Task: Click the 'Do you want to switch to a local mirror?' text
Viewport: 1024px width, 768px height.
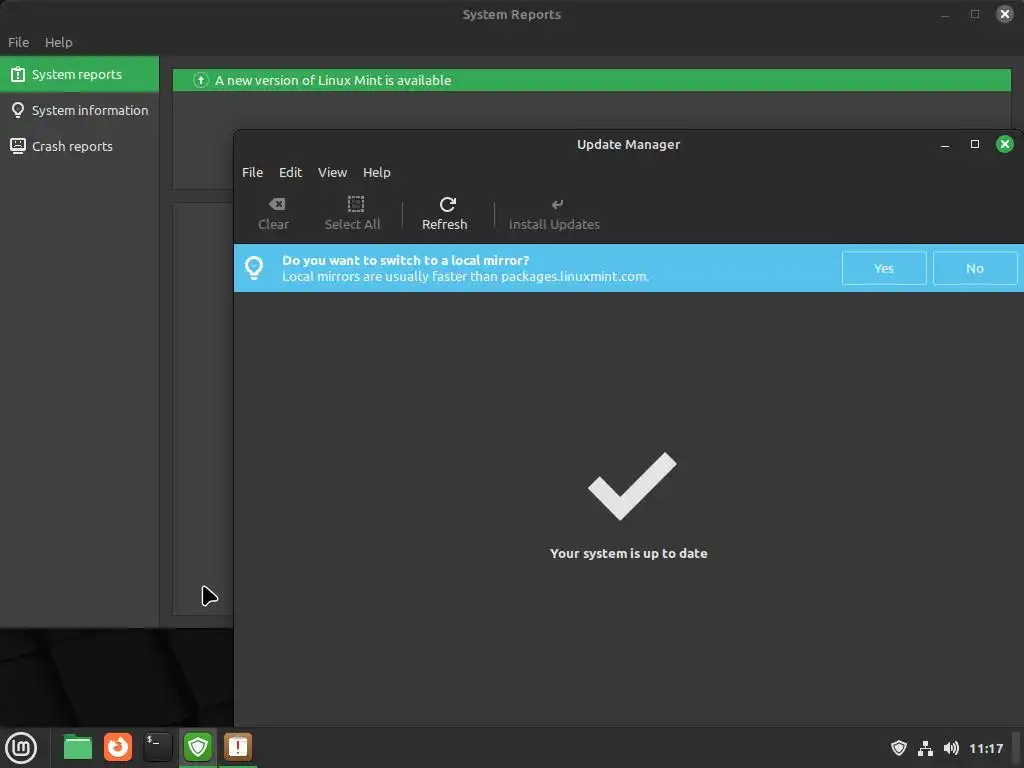Action: [x=406, y=260]
